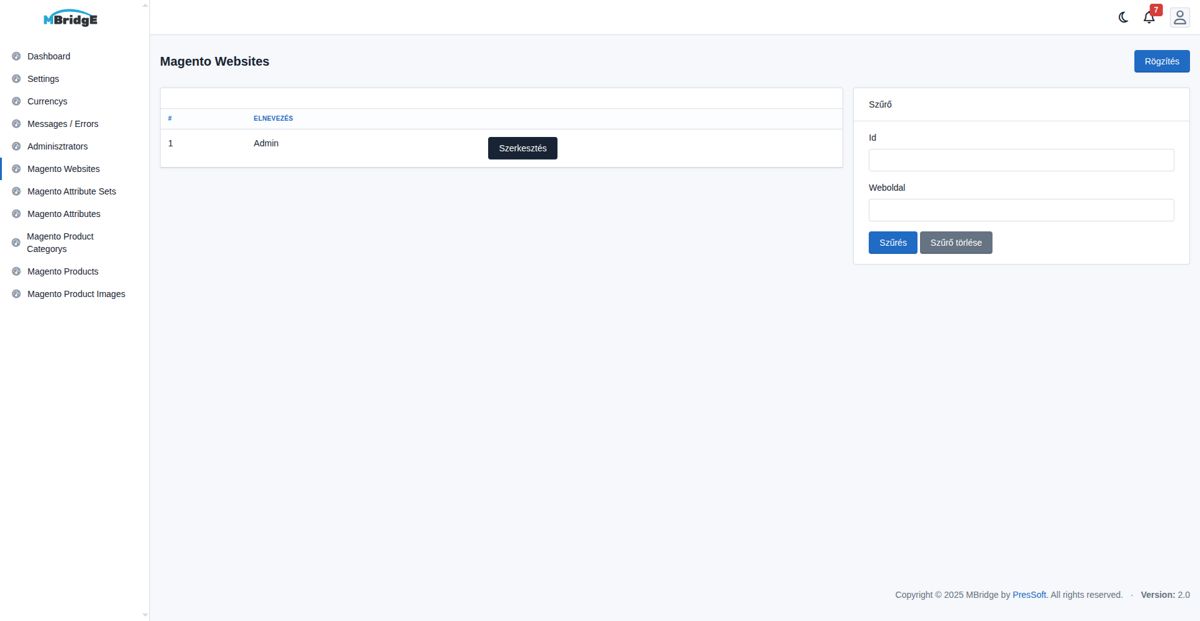Click the icon beside Magento Products
The height and width of the screenshot is (621, 1200).
click(x=16, y=271)
